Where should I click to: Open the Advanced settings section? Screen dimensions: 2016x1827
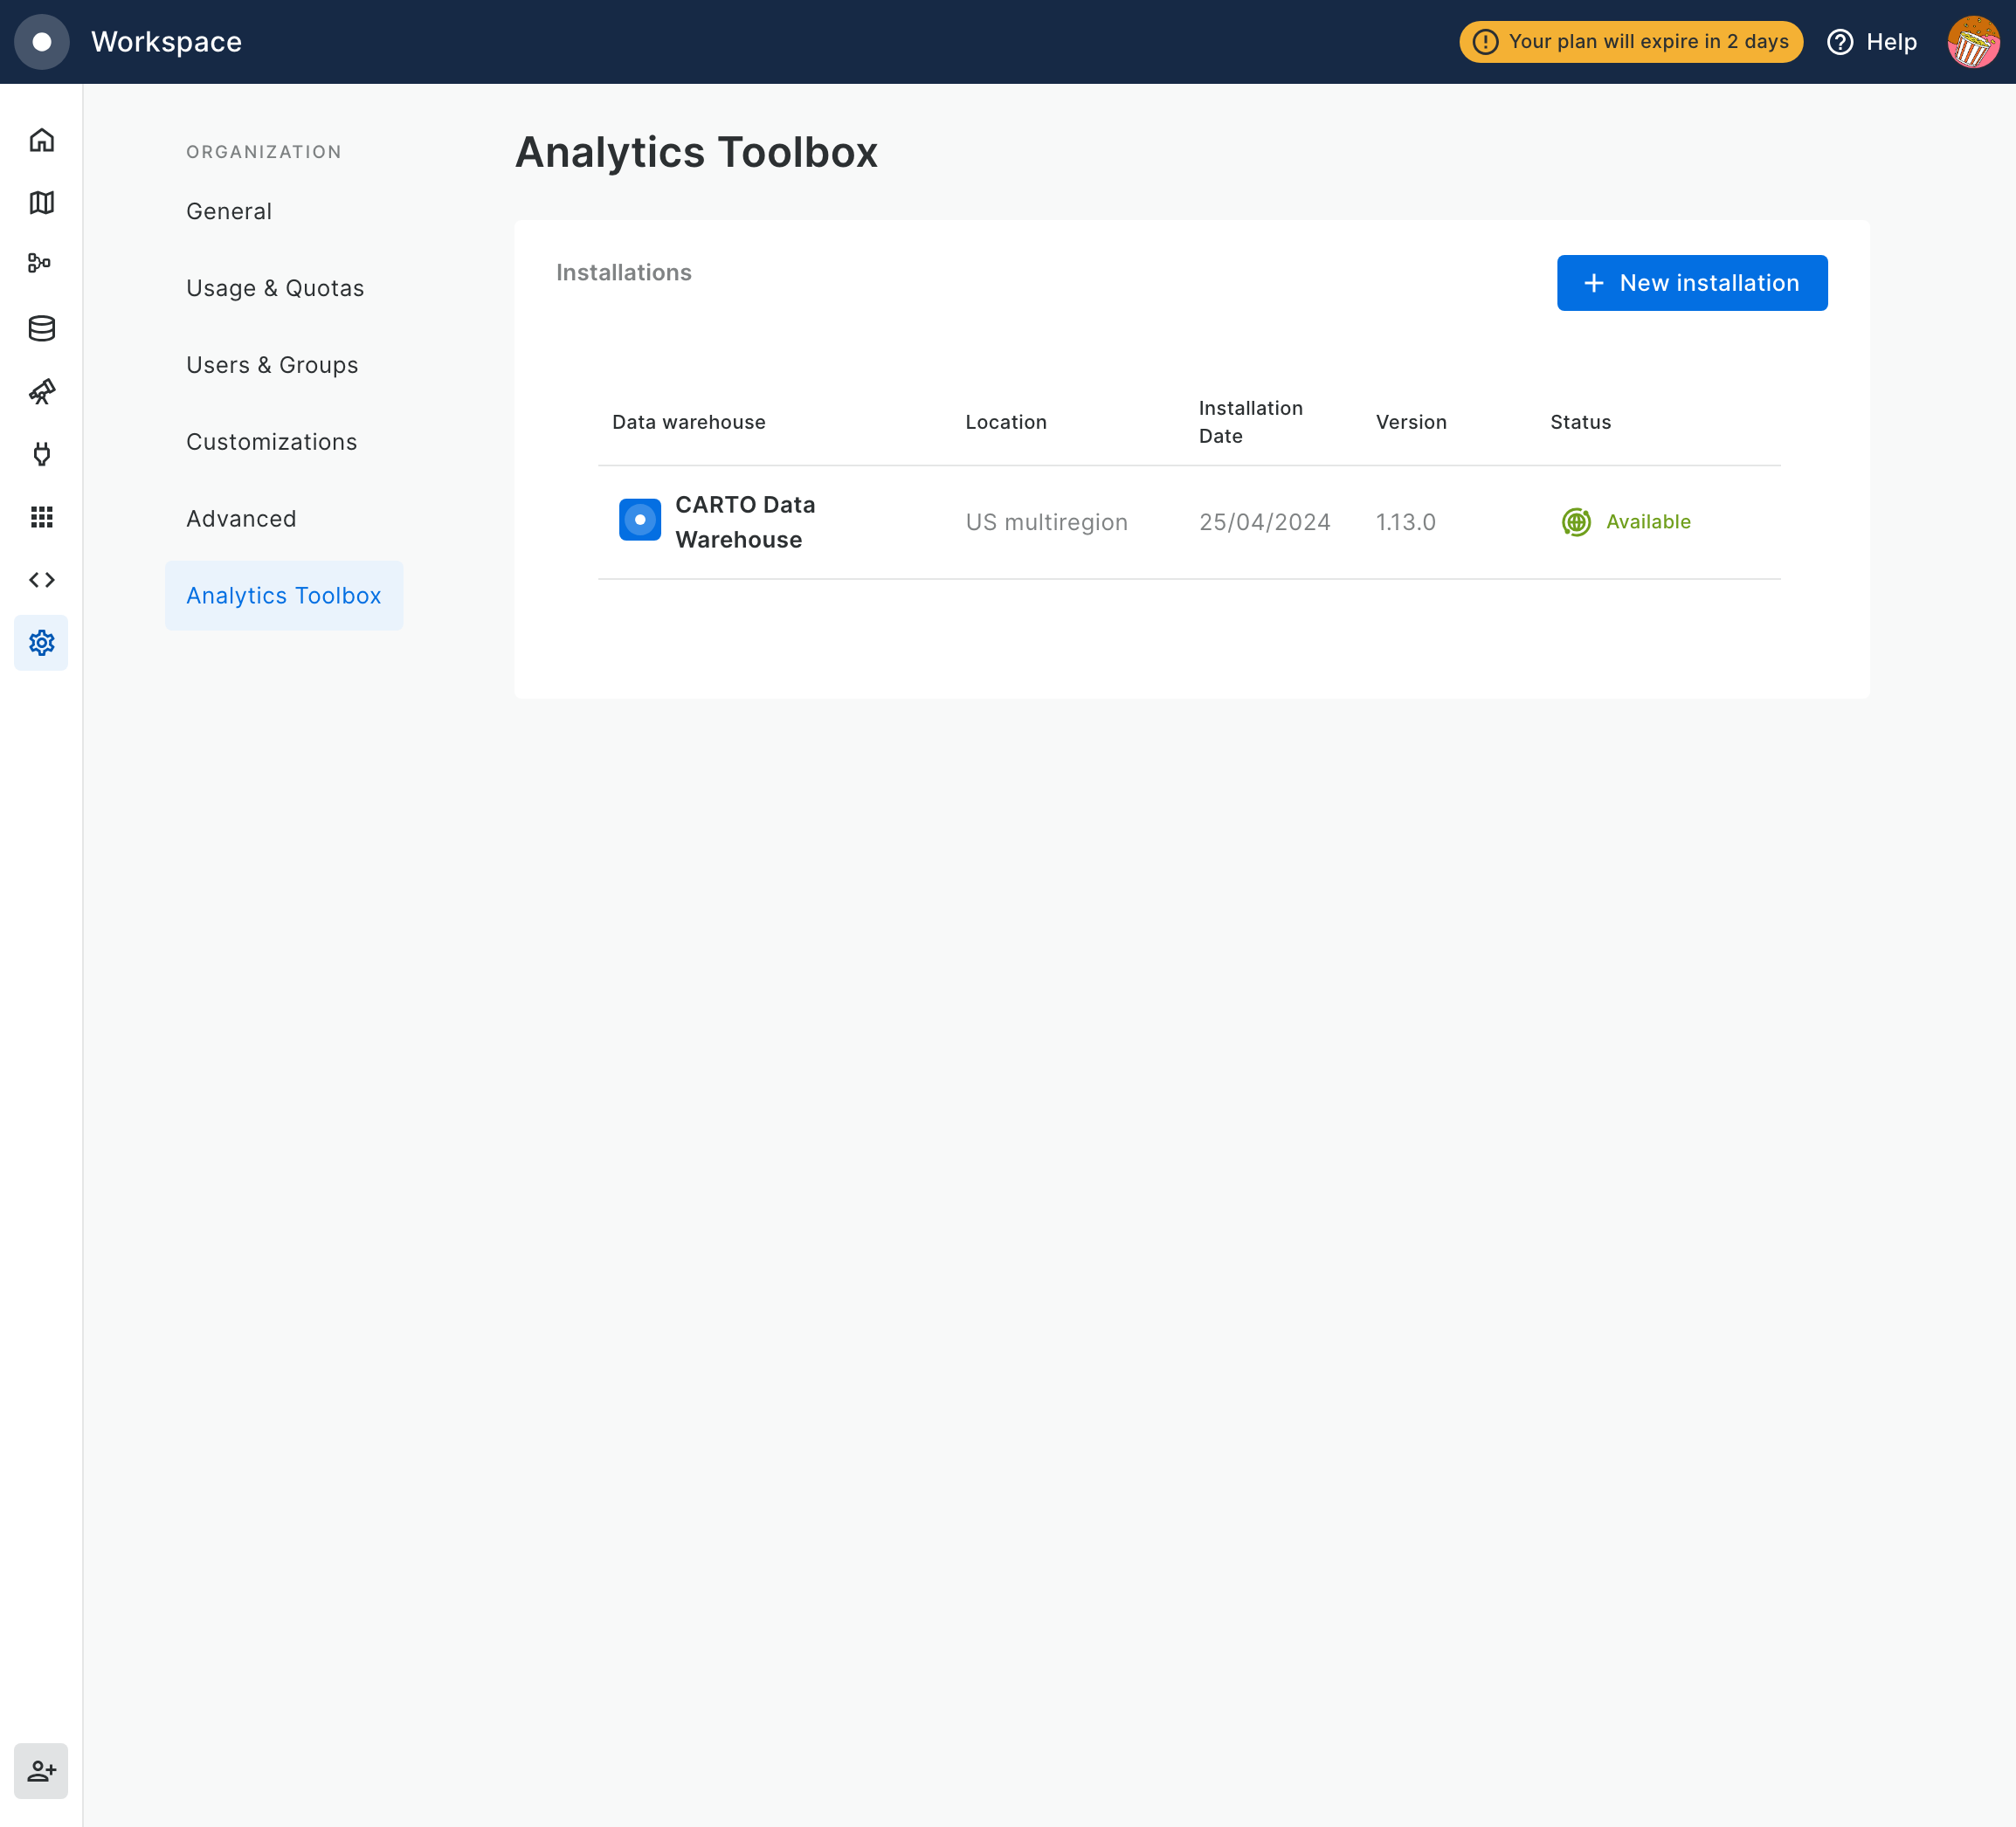point(241,519)
